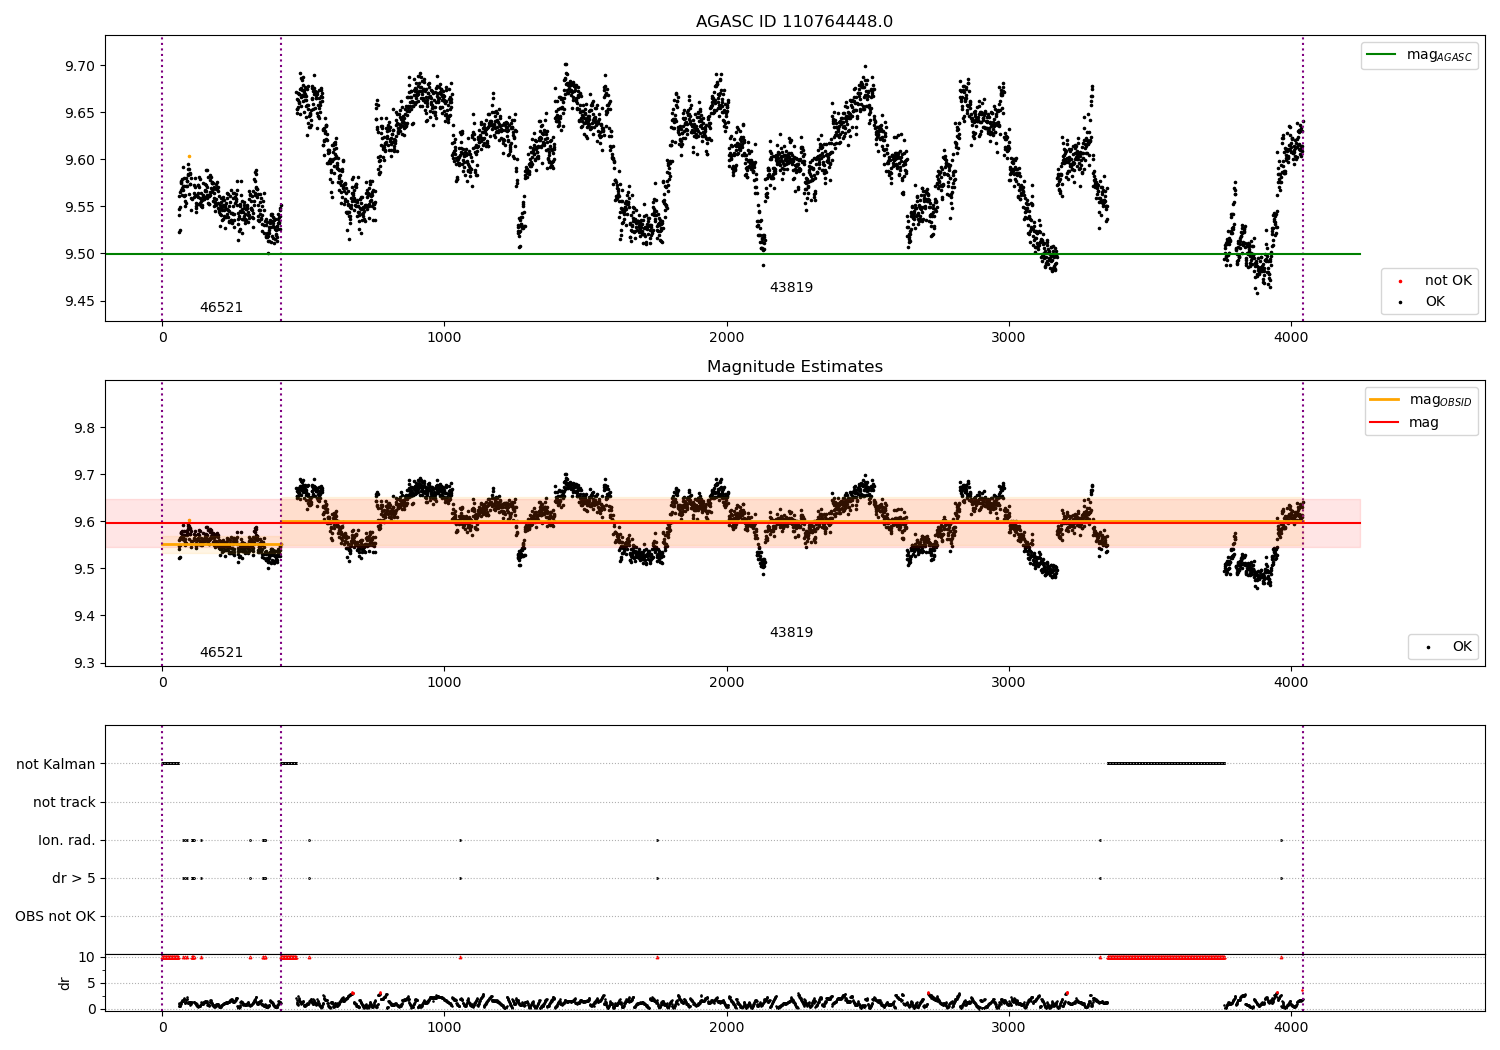The width and height of the screenshot is (1500, 1050).
Task: Click the 9.70 y-tick in top plot
Action: point(79,66)
